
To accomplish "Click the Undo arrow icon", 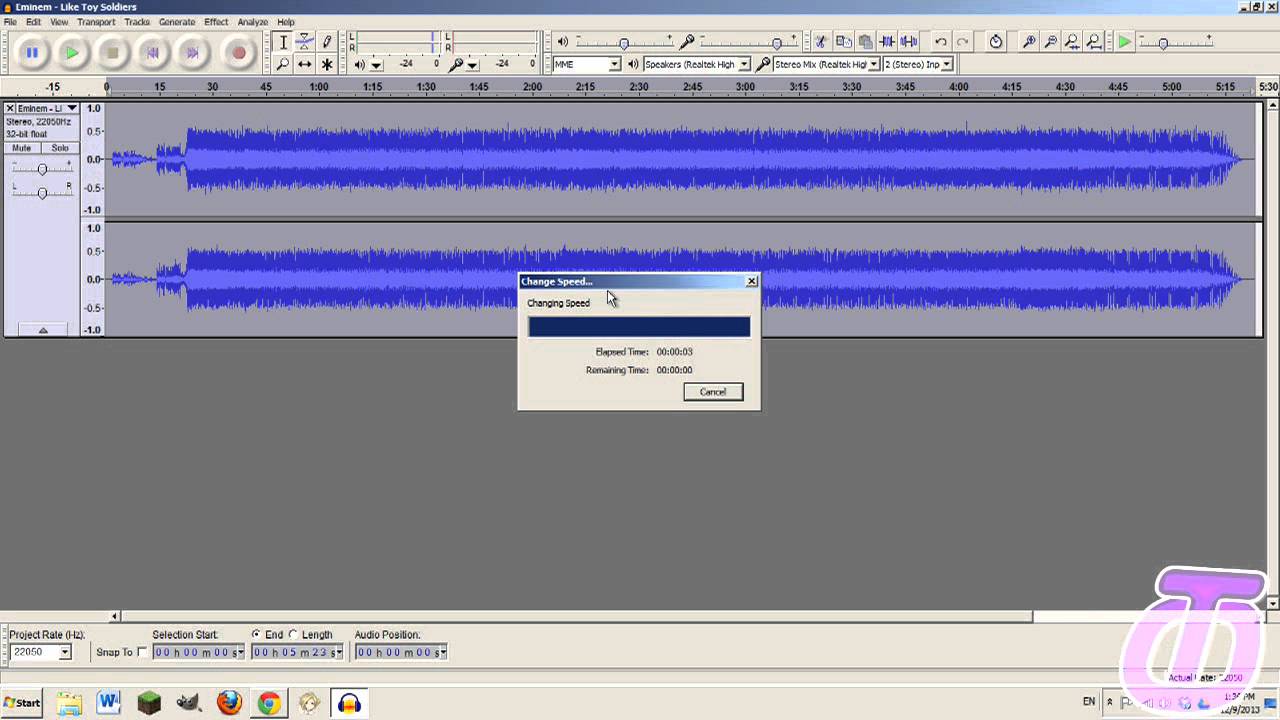I will click(941, 42).
